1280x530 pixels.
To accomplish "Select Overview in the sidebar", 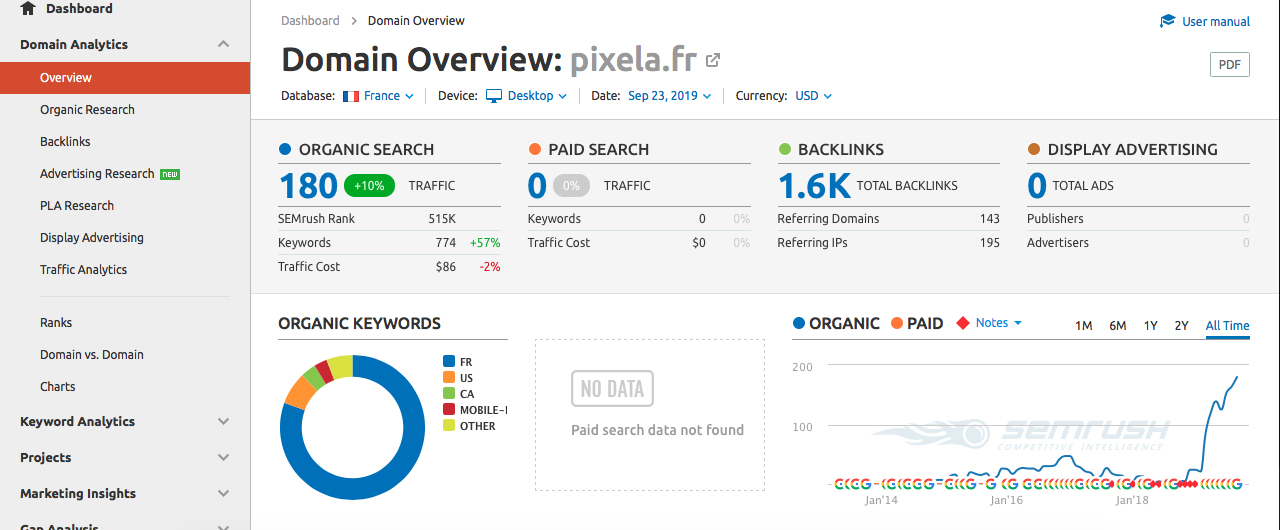I will coord(125,78).
